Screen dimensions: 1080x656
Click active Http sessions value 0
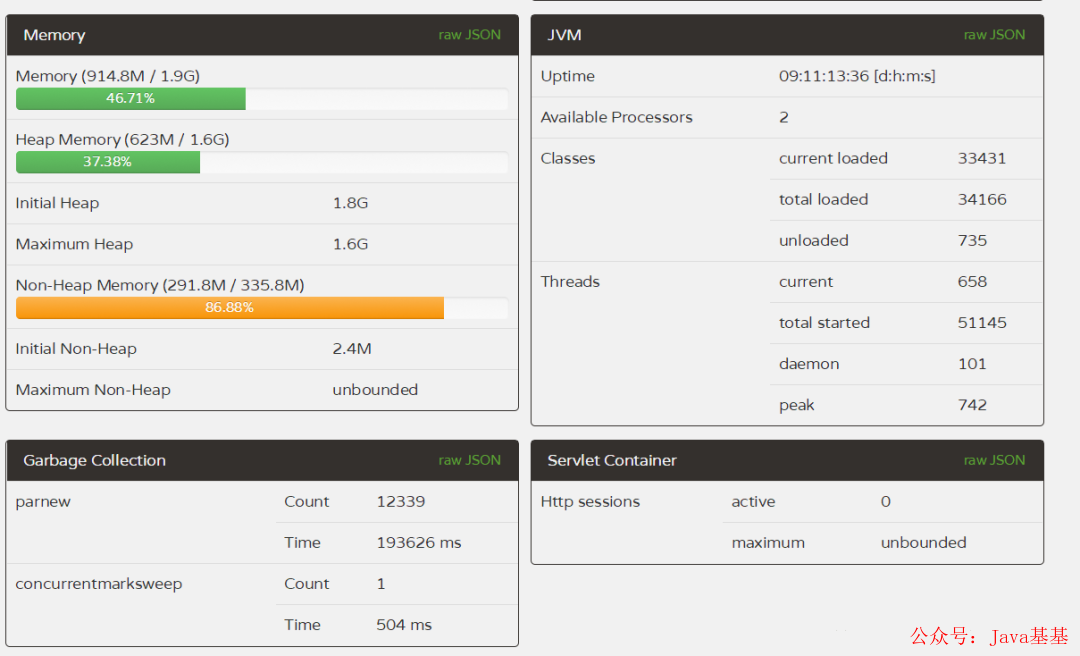click(x=885, y=502)
